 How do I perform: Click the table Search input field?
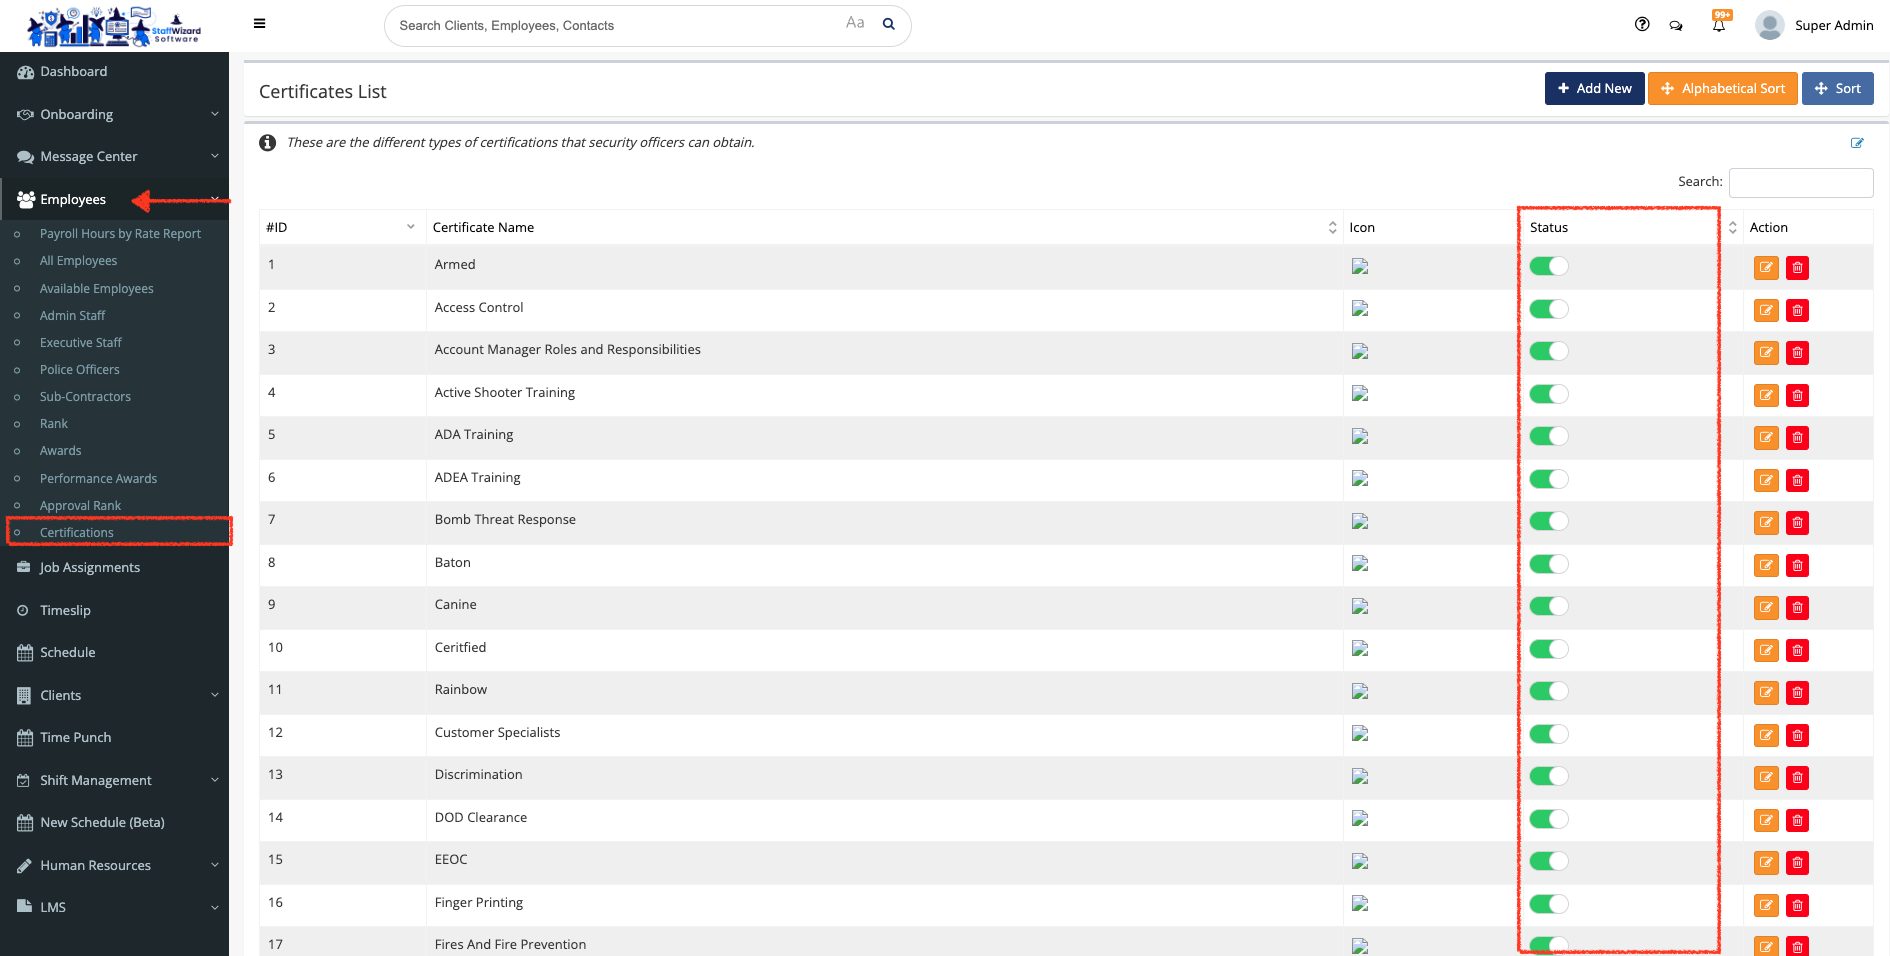[x=1800, y=183]
